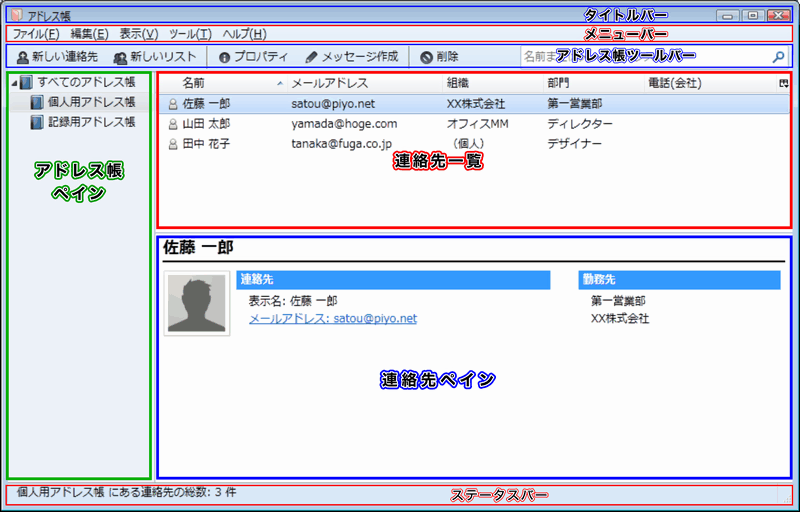
Task: Sort contacts by 名前 column header
Action: pyautogui.click(x=223, y=83)
